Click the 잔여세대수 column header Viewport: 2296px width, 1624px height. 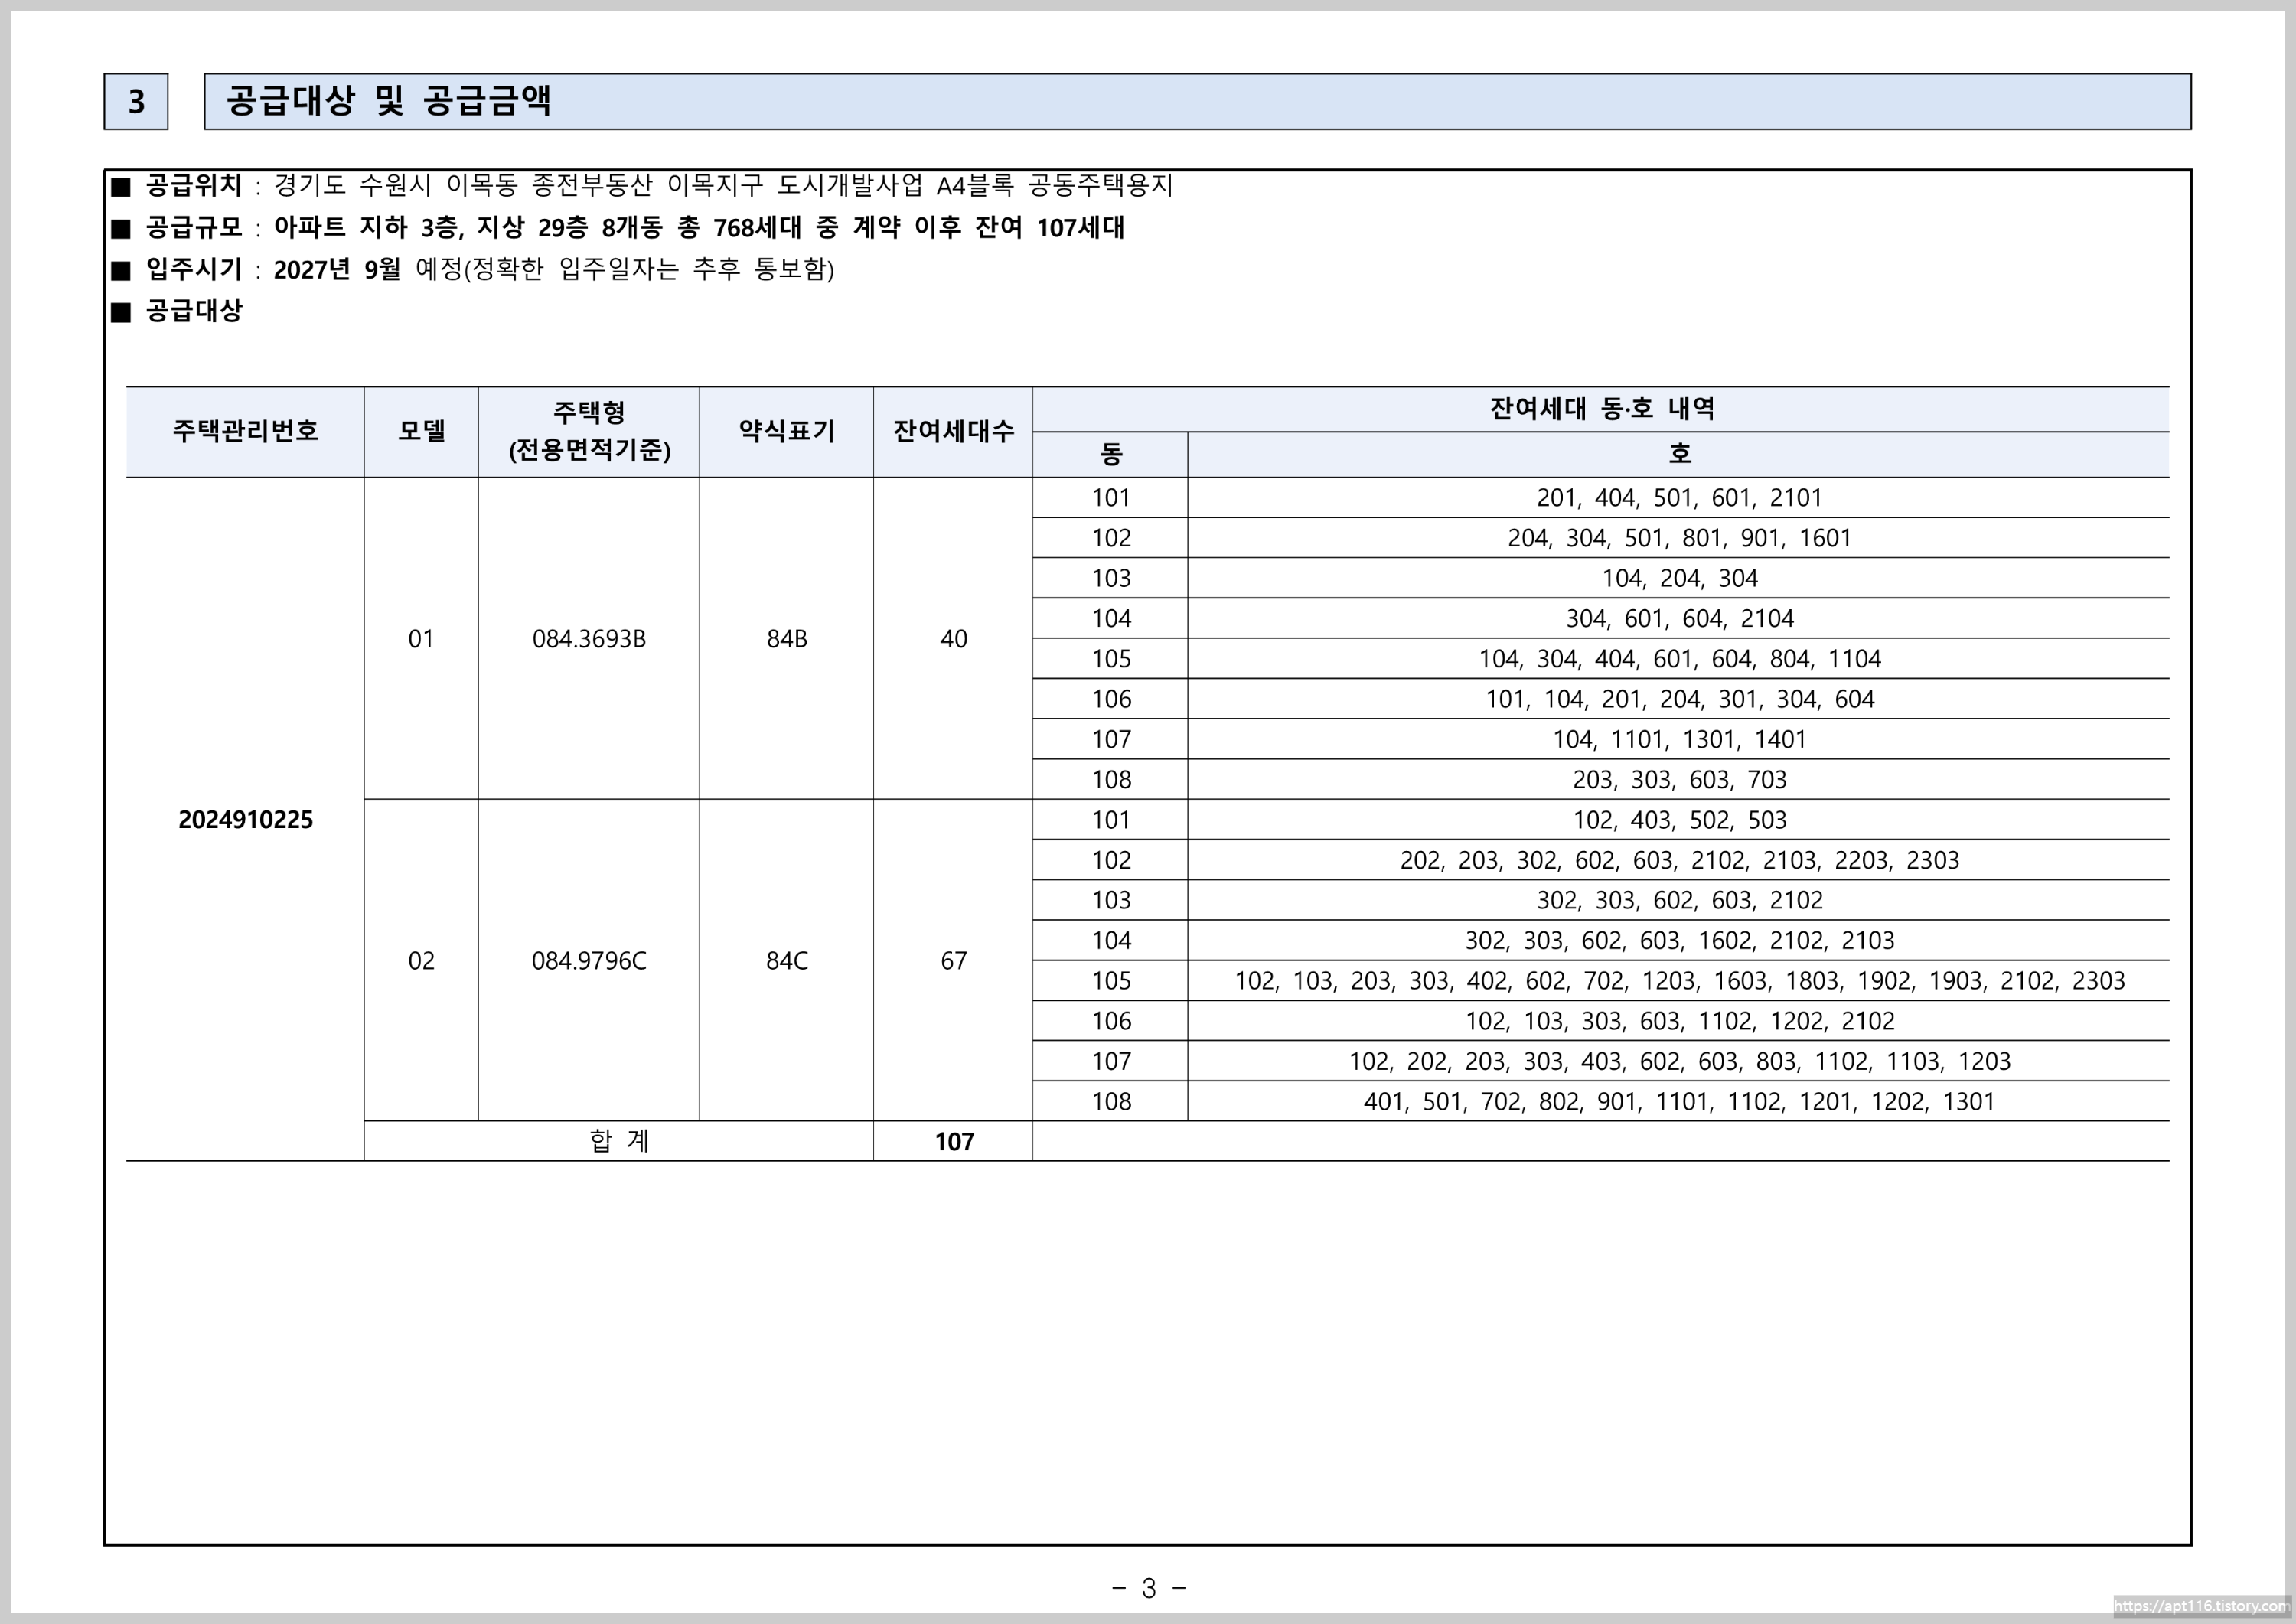tap(953, 431)
